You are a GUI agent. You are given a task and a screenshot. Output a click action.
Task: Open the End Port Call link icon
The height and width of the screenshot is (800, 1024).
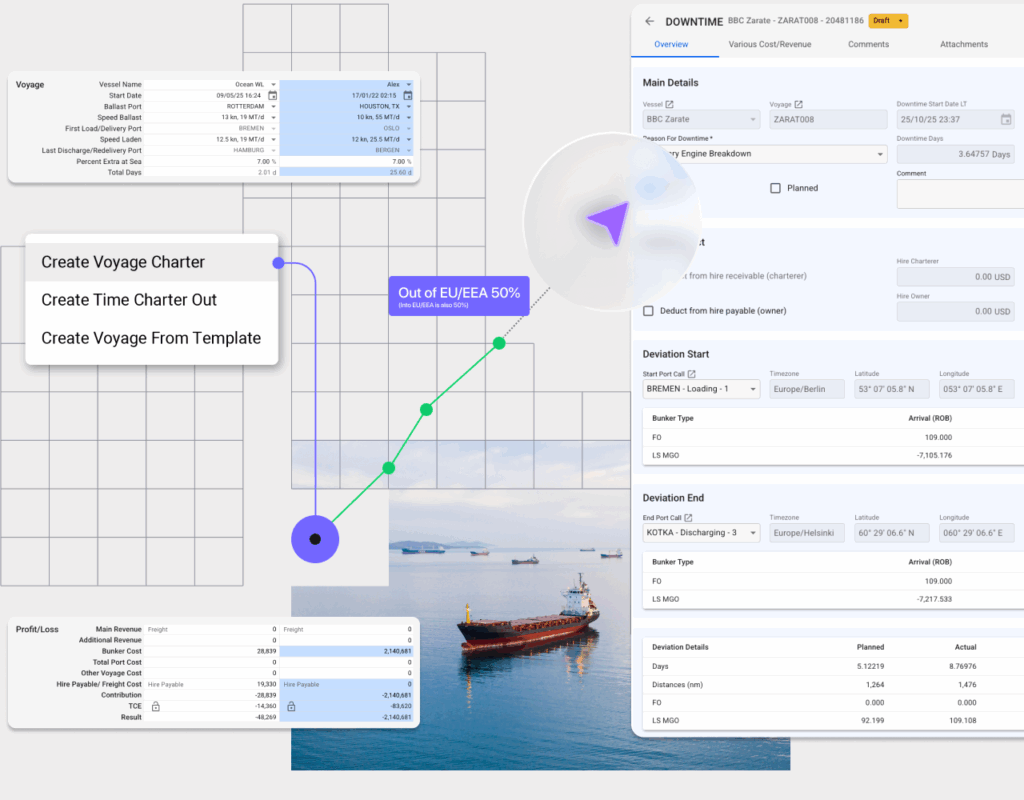click(688, 518)
